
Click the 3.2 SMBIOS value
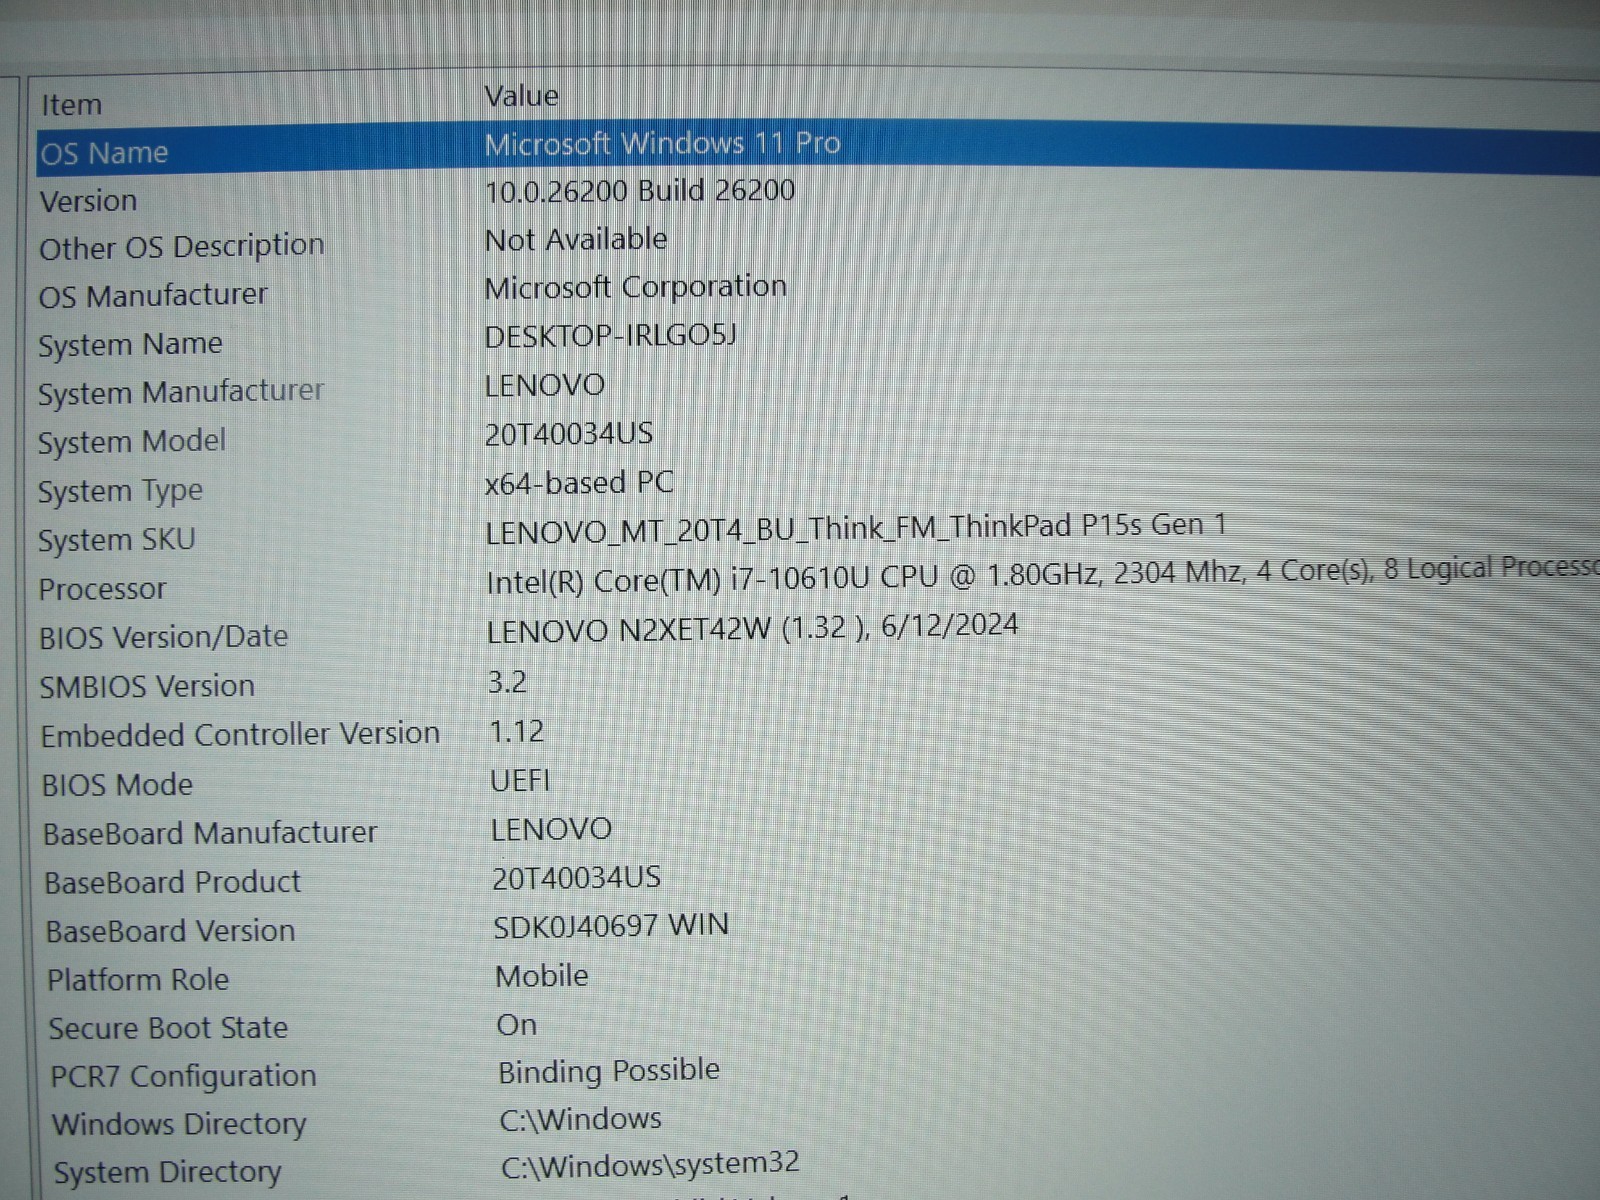pos(507,683)
